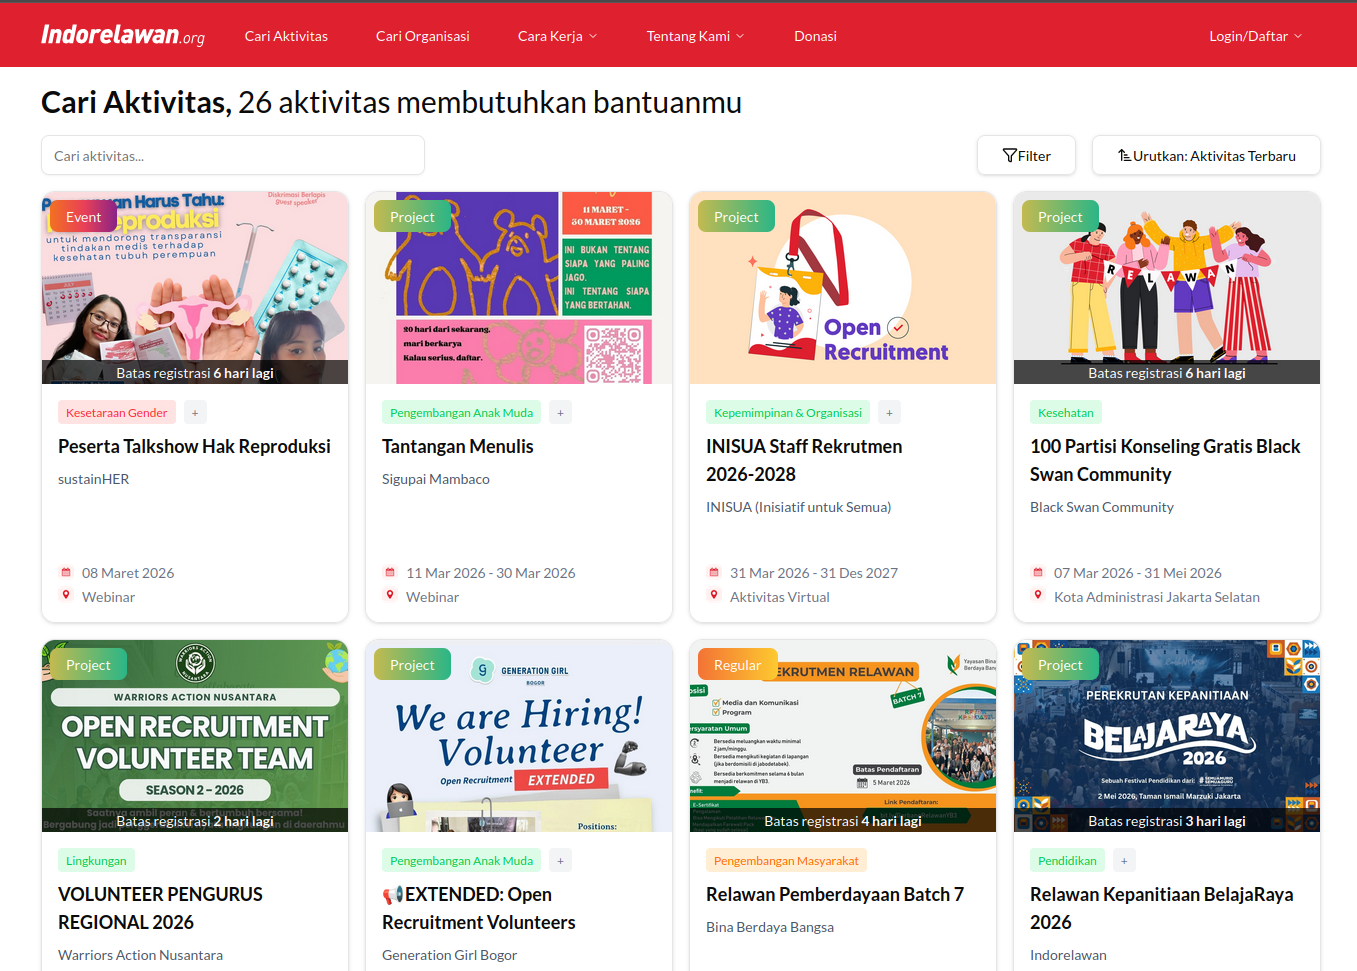Image resolution: width=1357 pixels, height=971 pixels.
Task: Click the plus tag next to Pendidikan
Action: click(x=1124, y=861)
